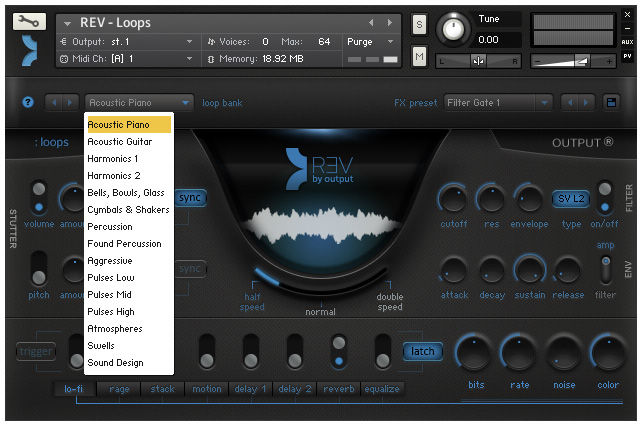
Task: Open the Filter Gate 1 FX preset dropdown
Action: pyautogui.click(x=498, y=102)
